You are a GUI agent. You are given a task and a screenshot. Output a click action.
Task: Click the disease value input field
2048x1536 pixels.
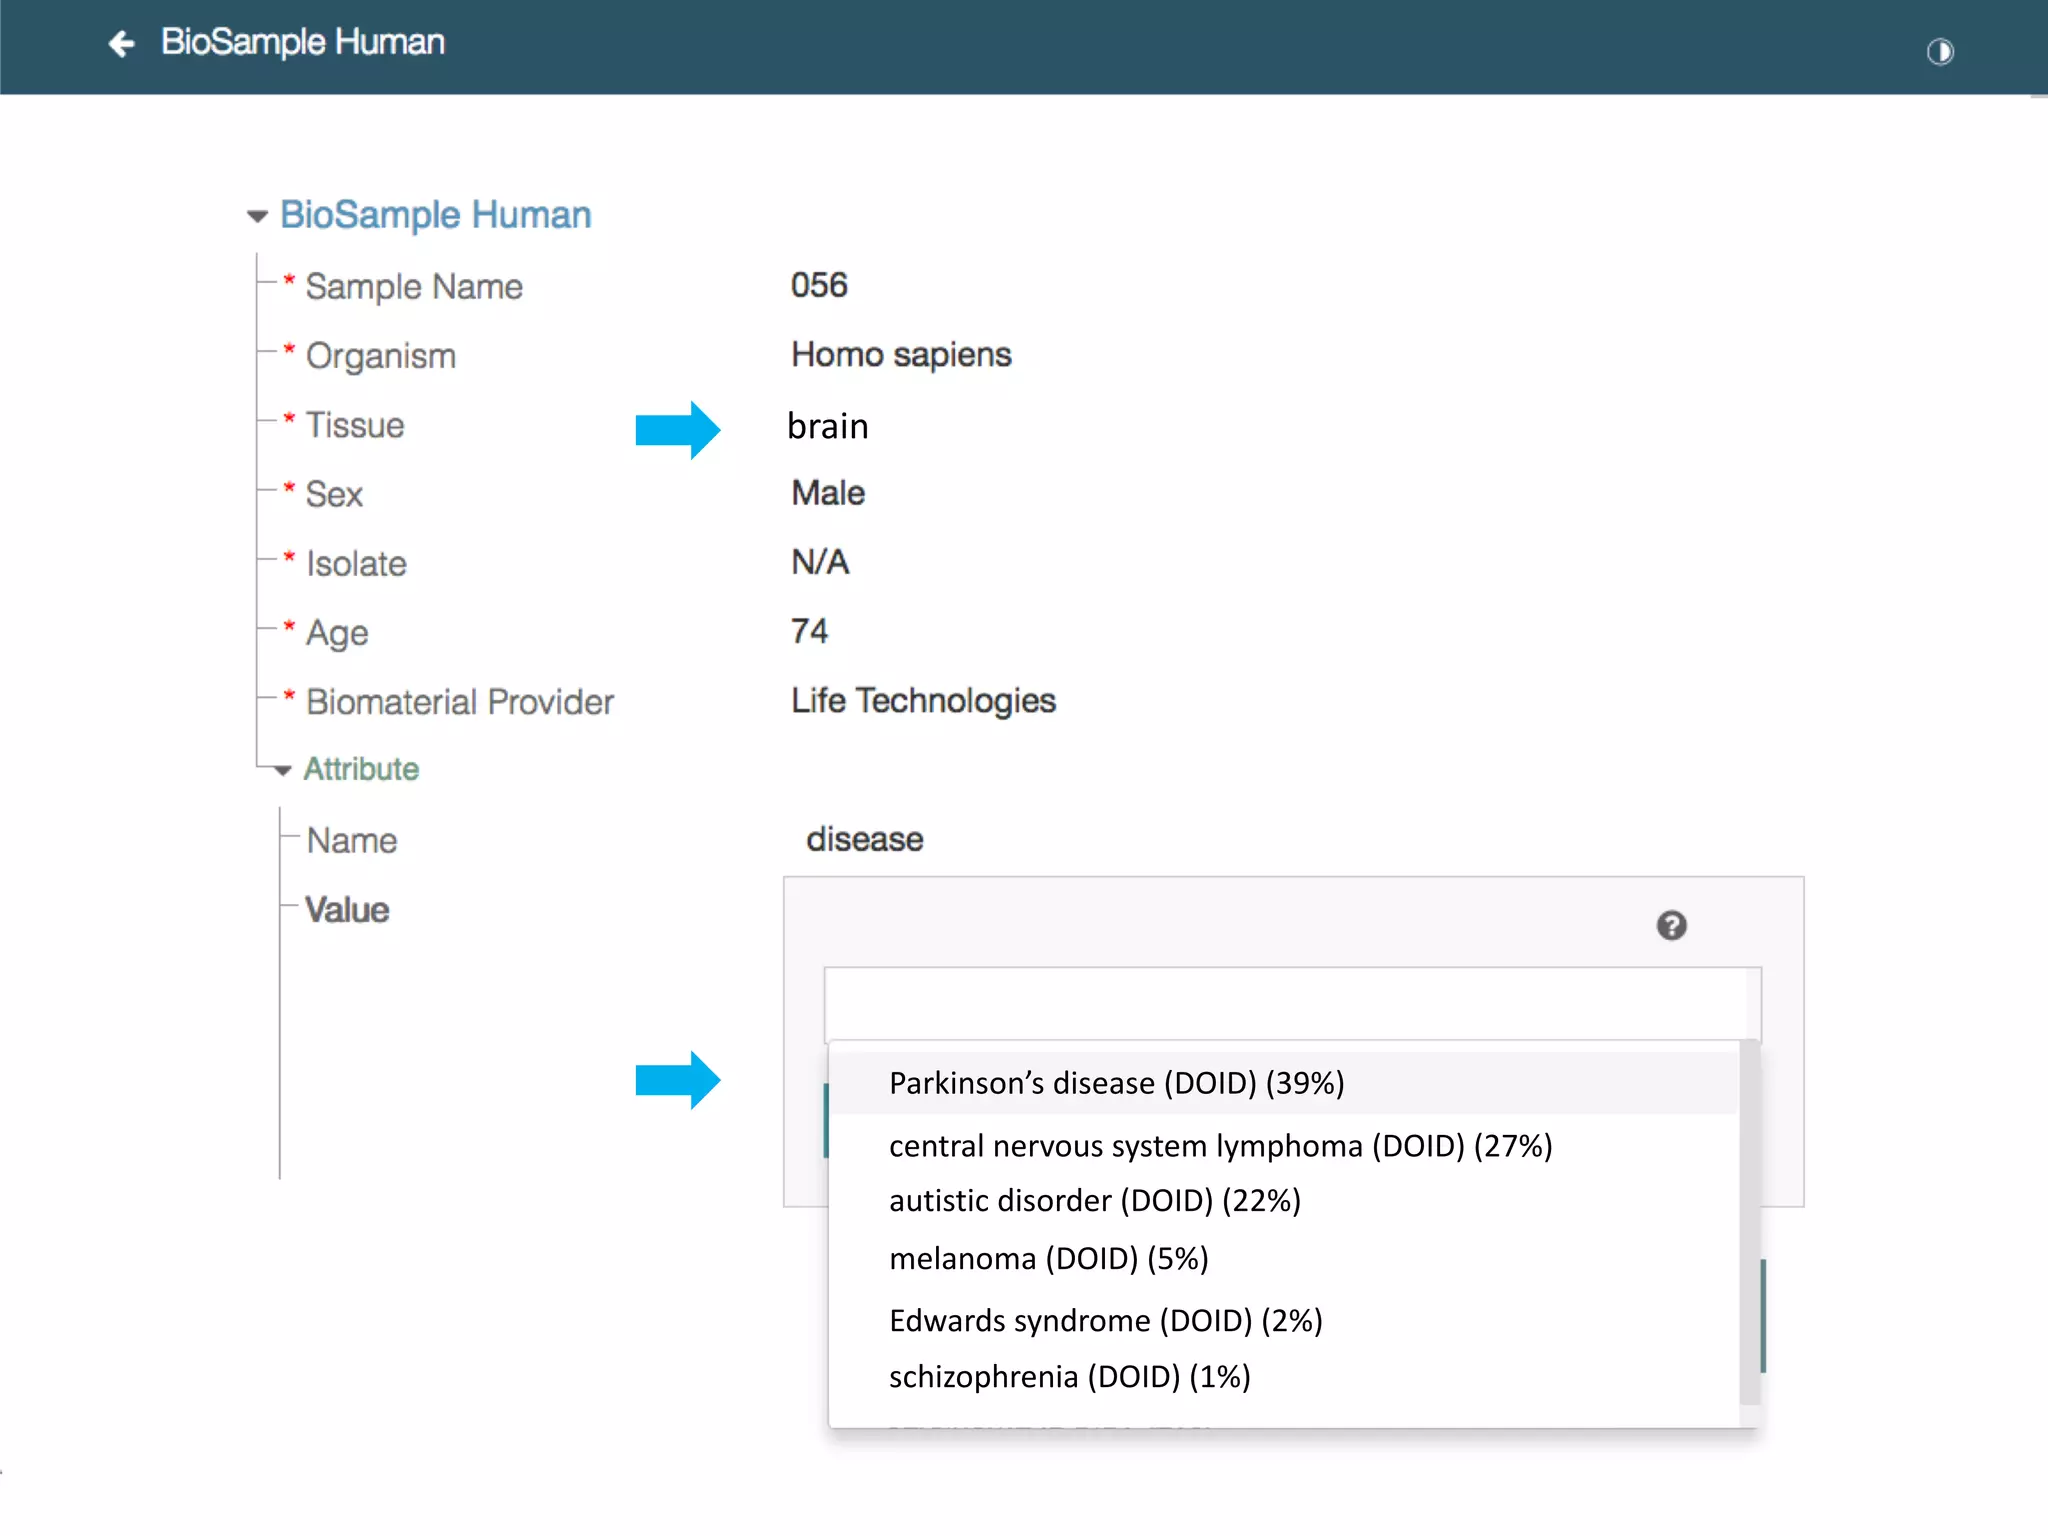point(1290,1004)
